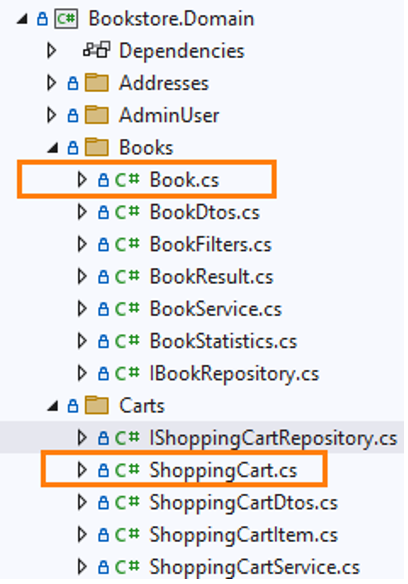408x584 pixels.
Task: Click the C# file icon for IShoppingCartRepository.cs
Action: point(127,438)
